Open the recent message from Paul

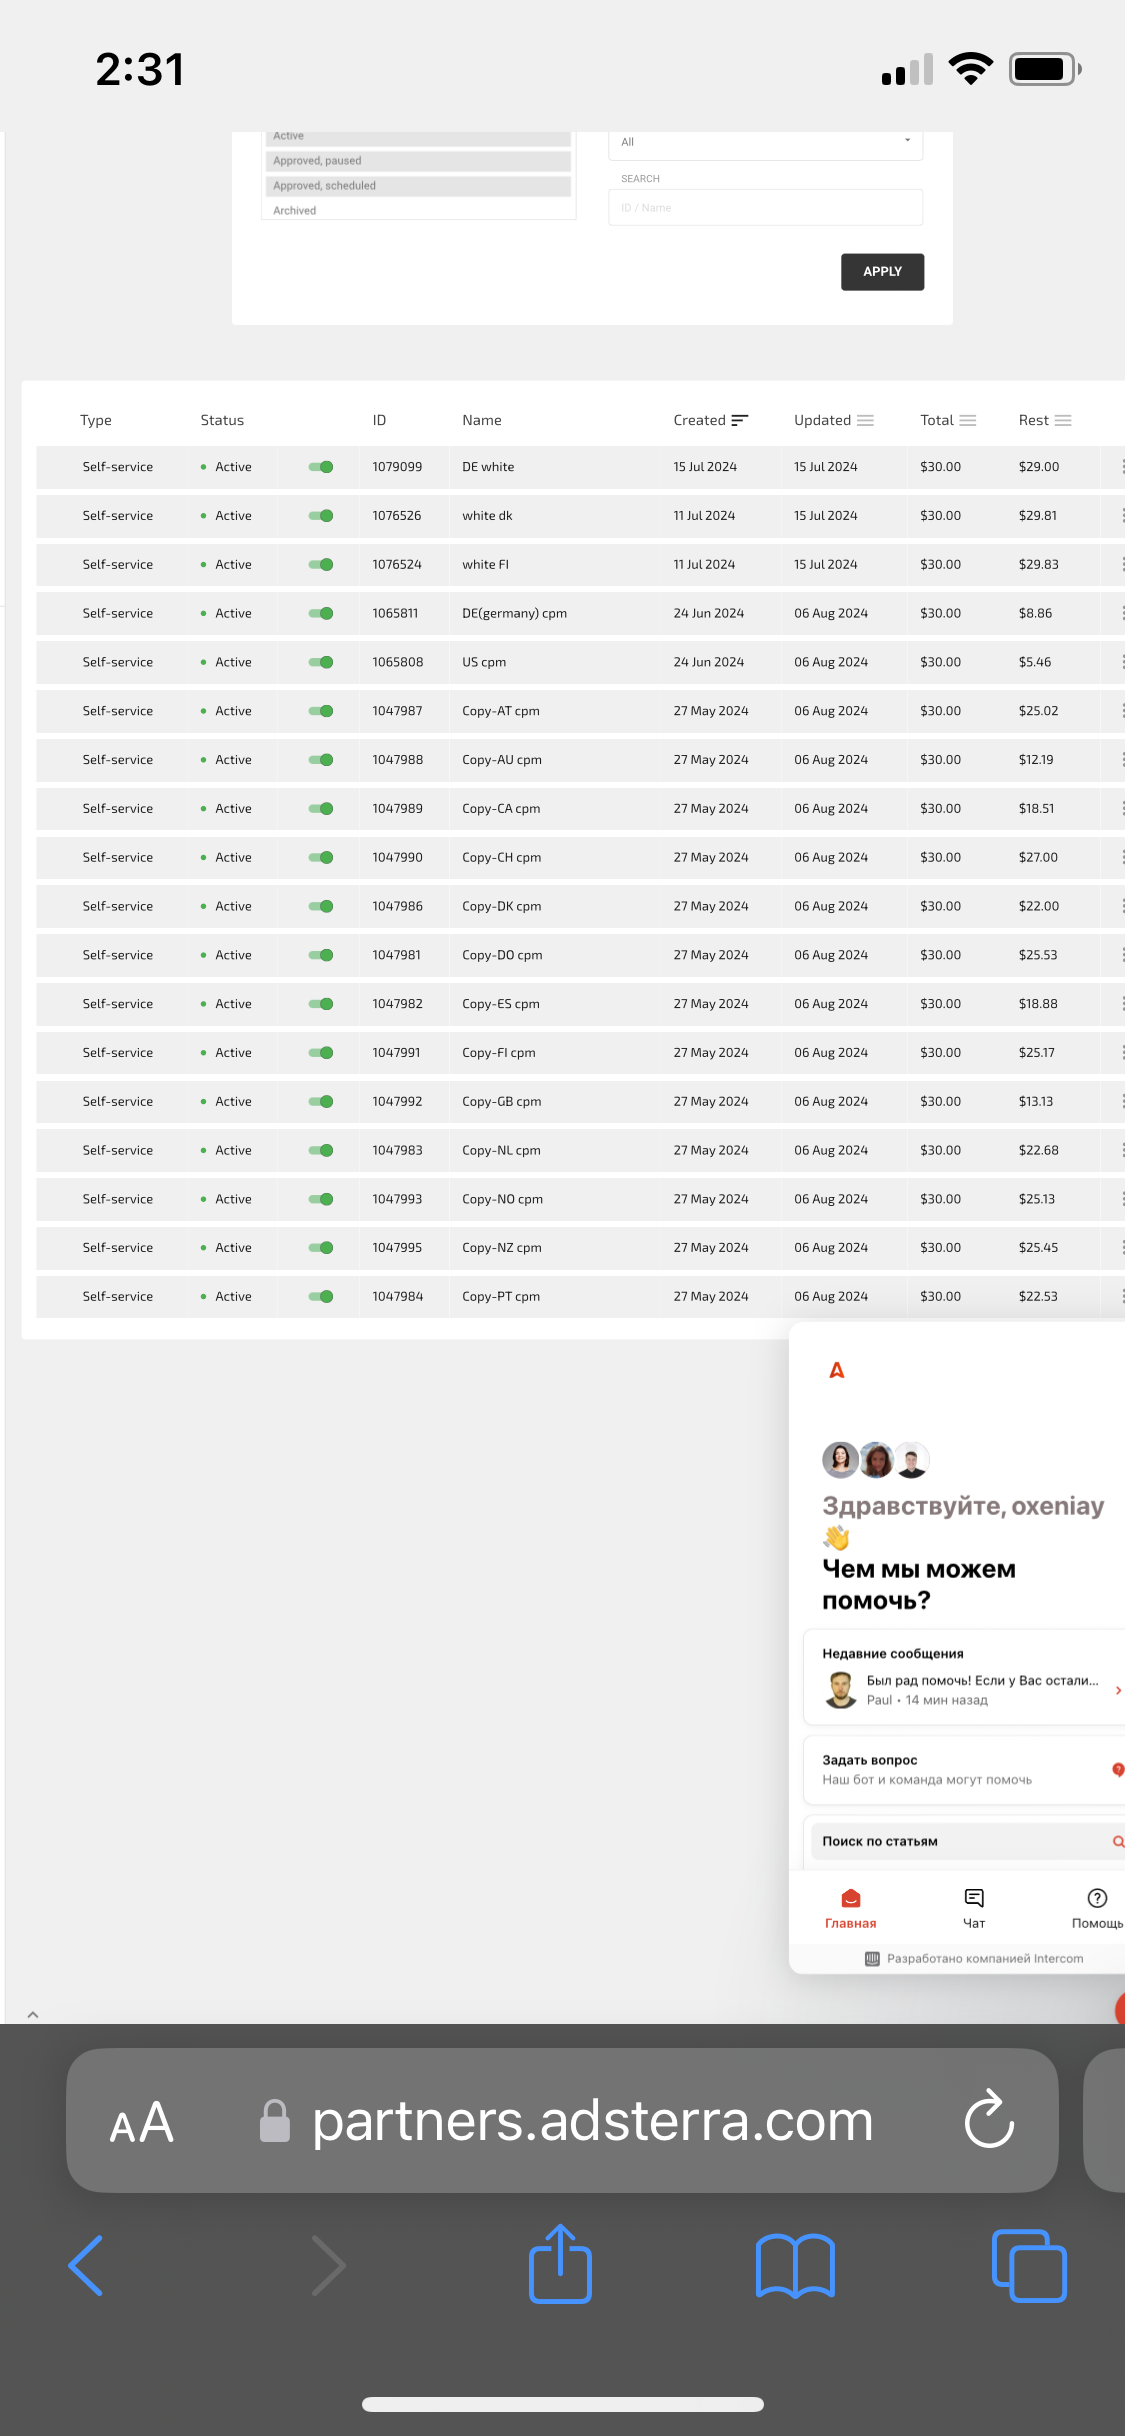[x=965, y=1689]
